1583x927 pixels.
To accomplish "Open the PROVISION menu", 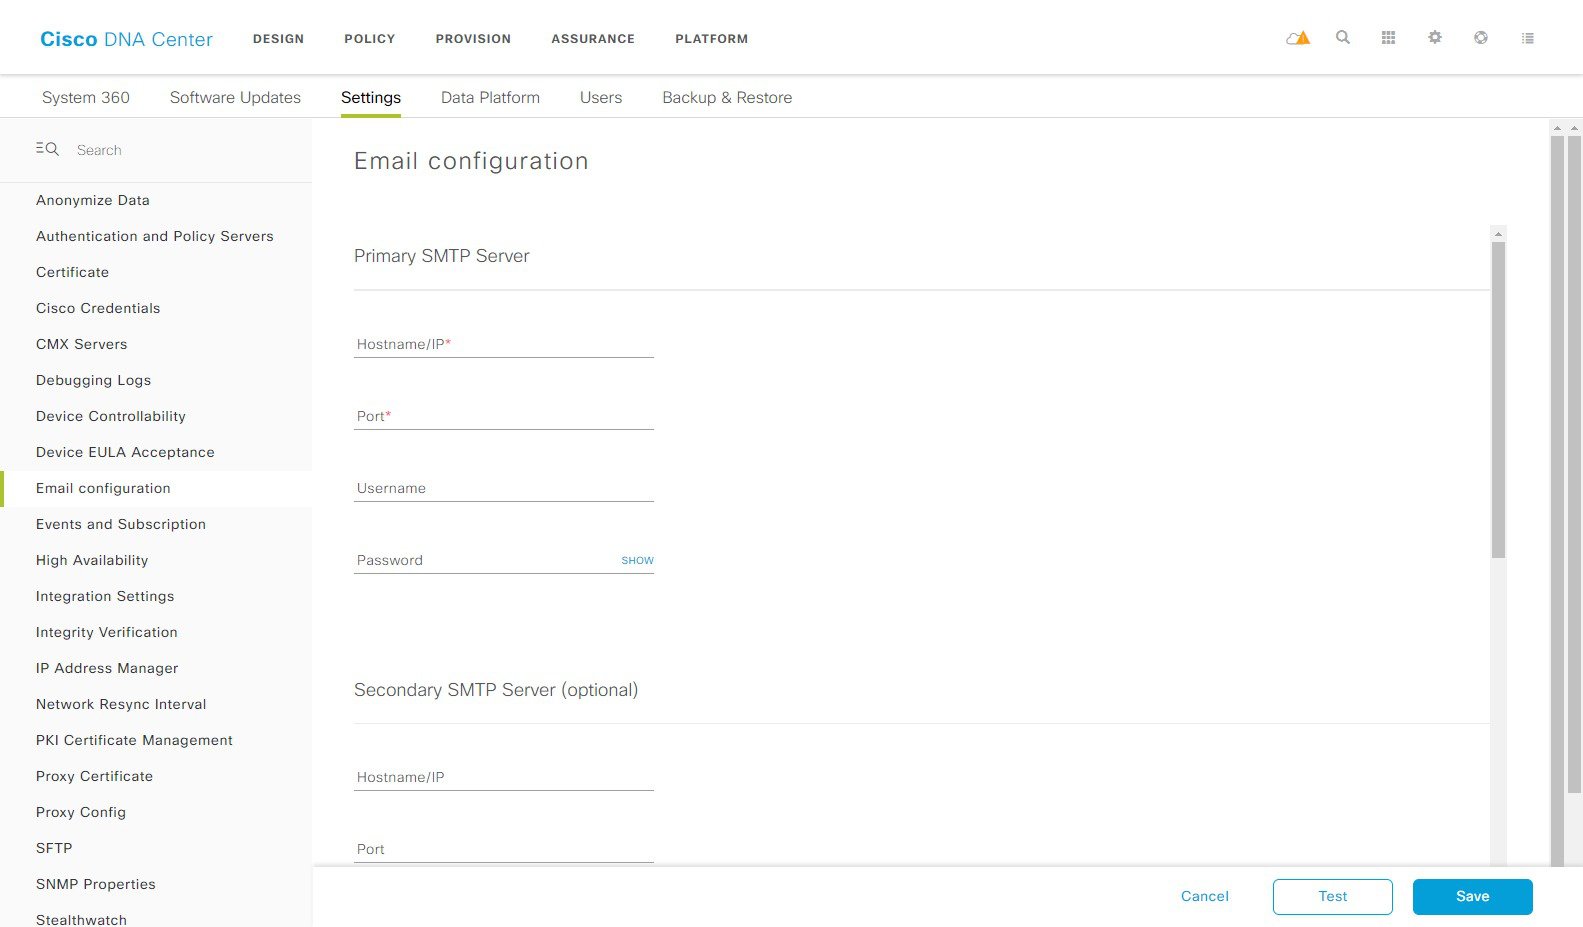I will (473, 38).
